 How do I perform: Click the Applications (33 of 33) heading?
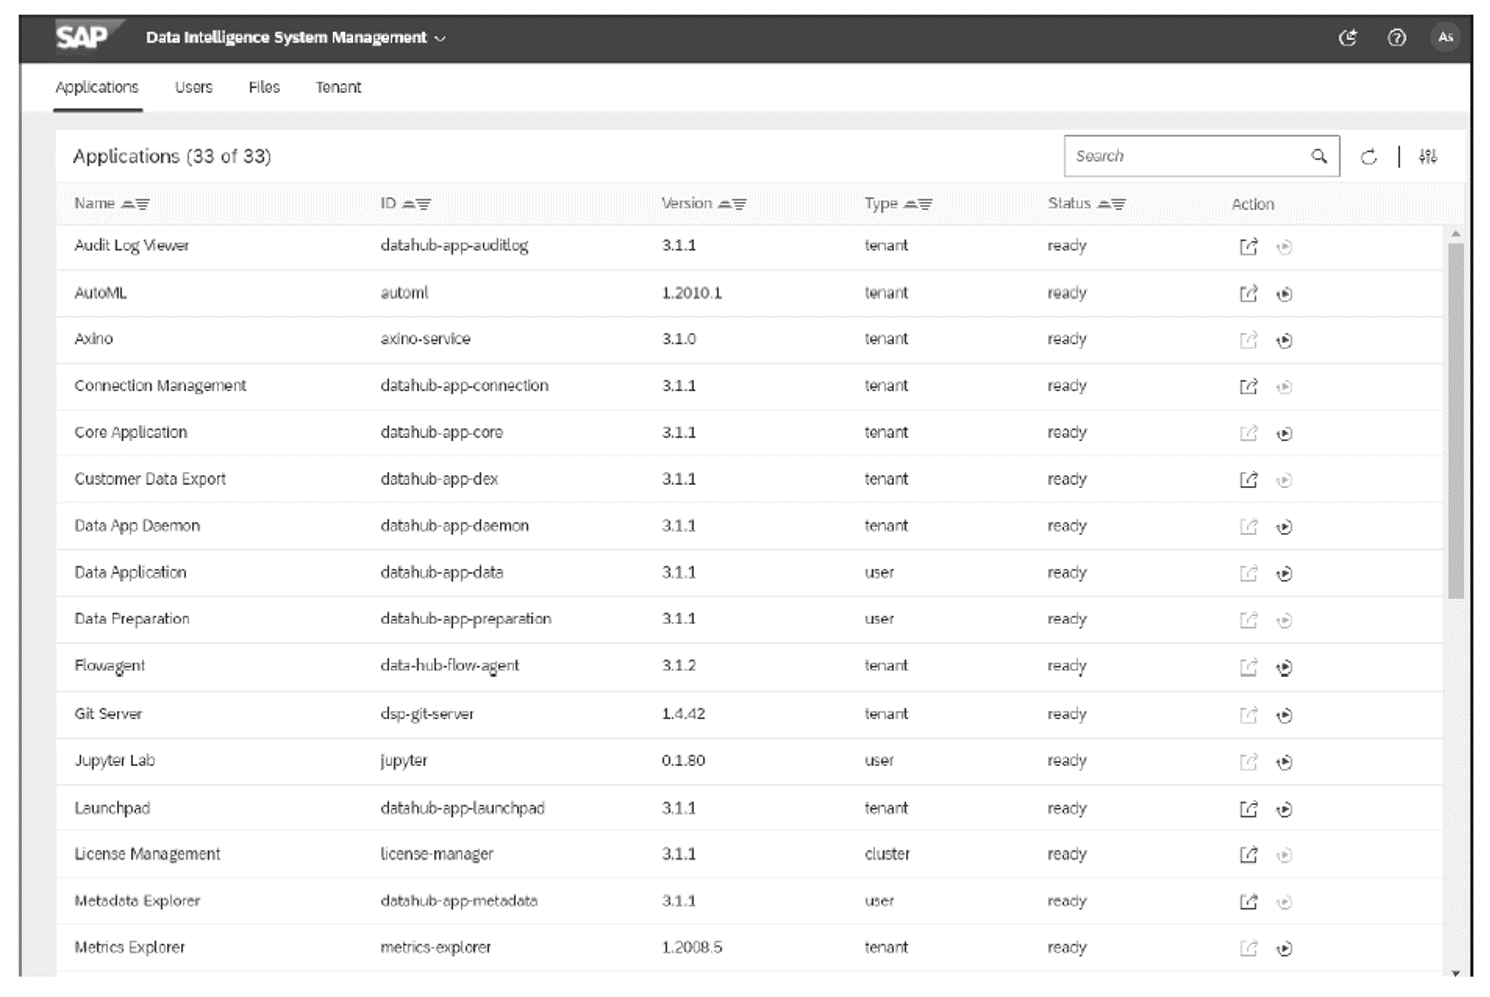172,156
